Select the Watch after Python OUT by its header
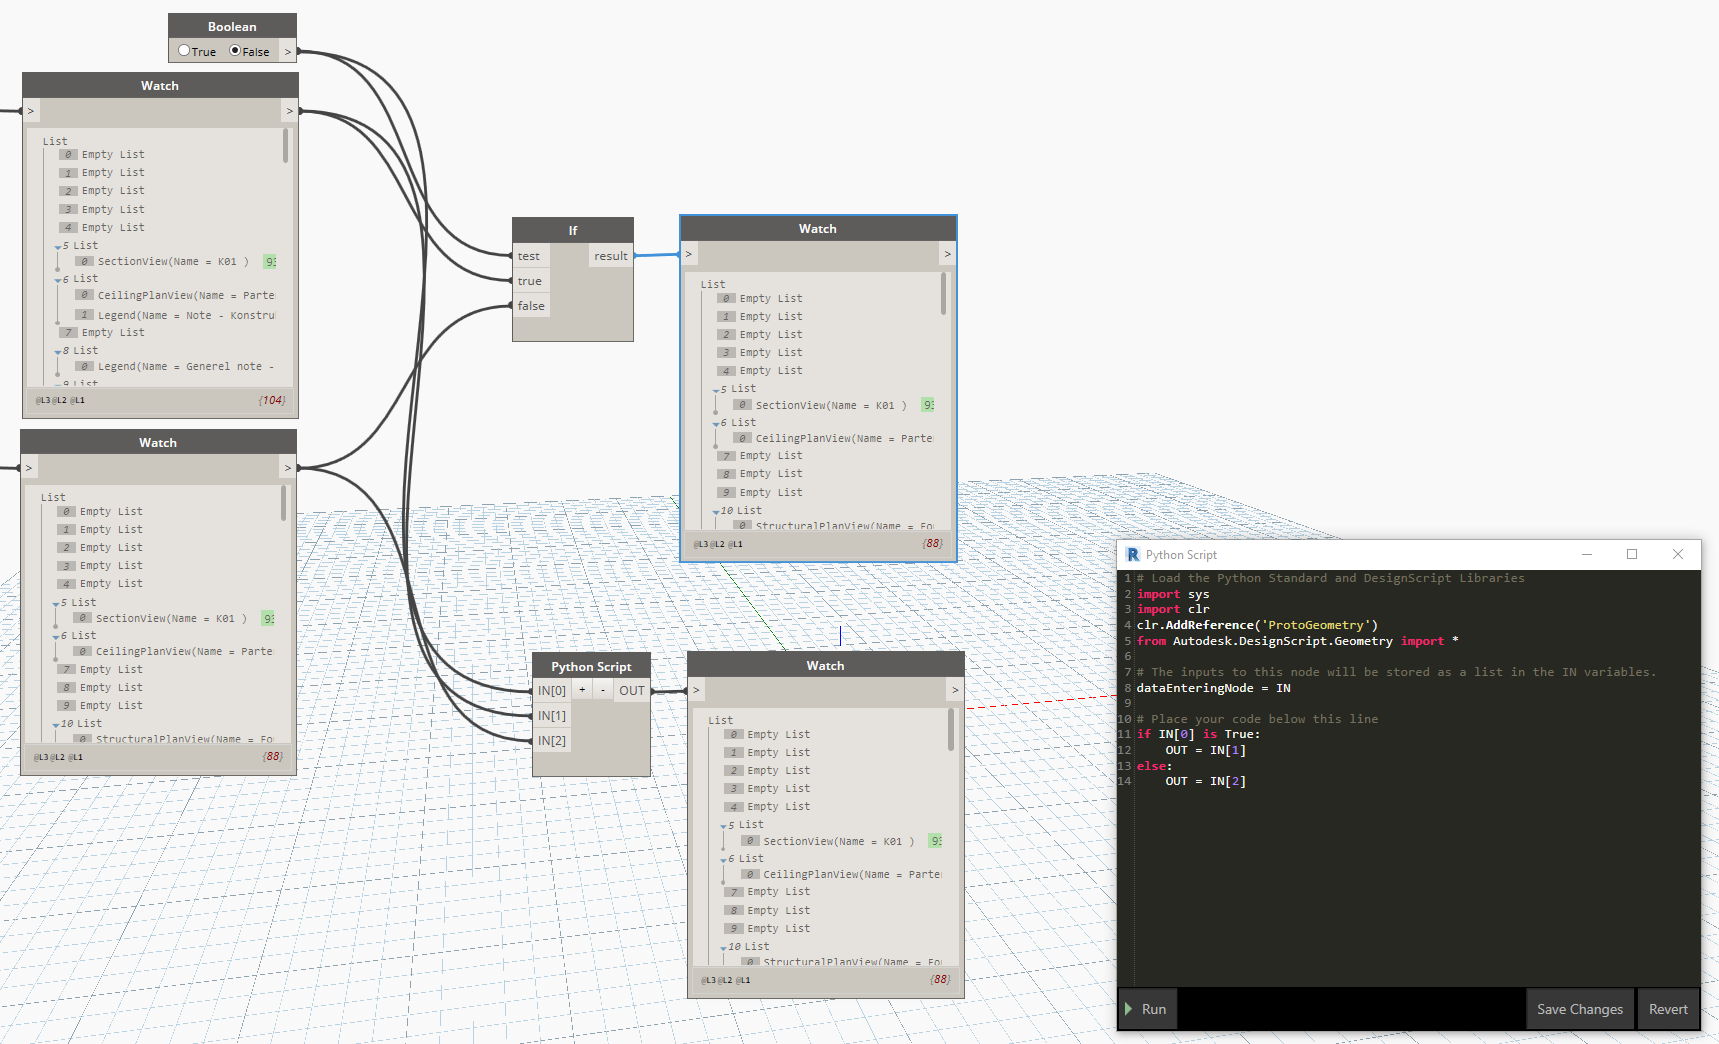 point(826,665)
